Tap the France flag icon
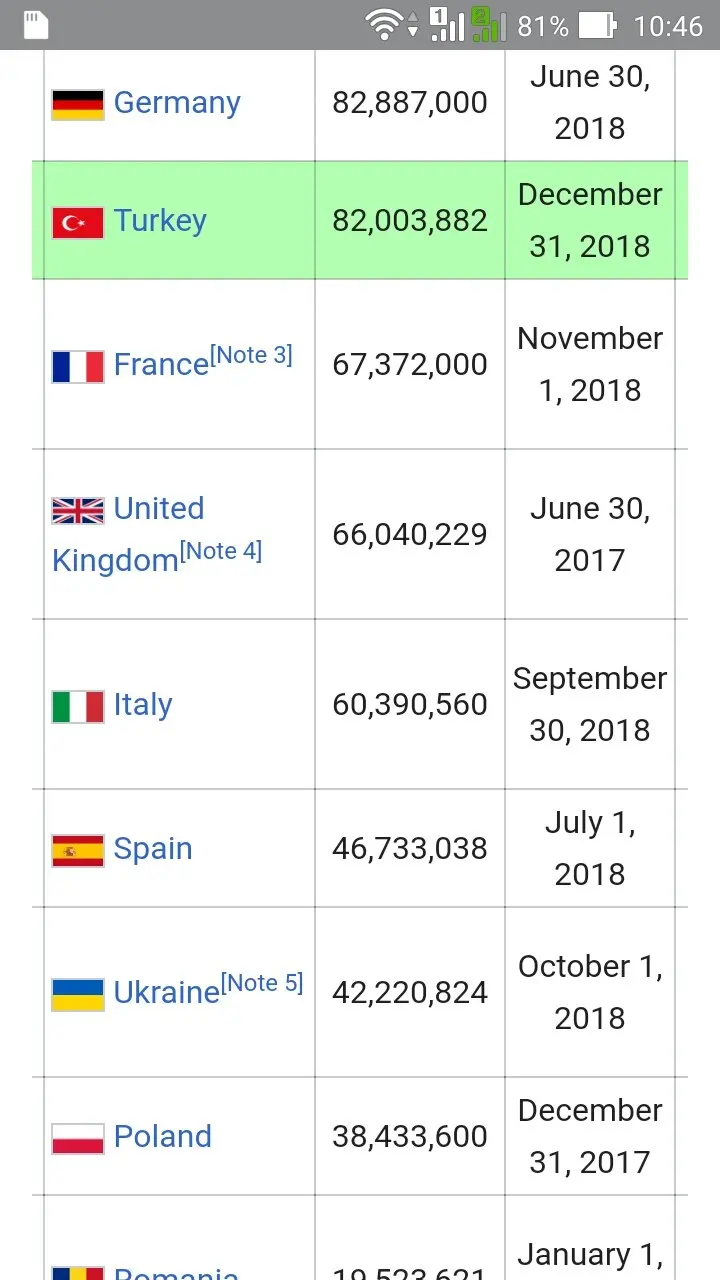 pyautogui.click(x=78, y=366)
